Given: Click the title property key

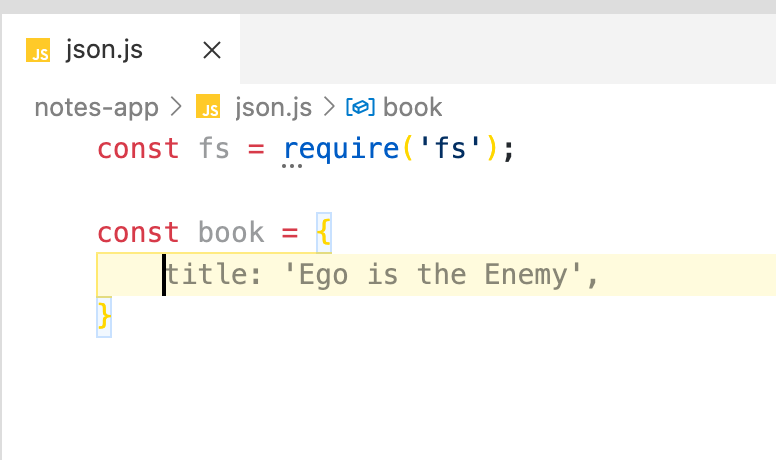Looking at the screenshot, I should [206, 274].
